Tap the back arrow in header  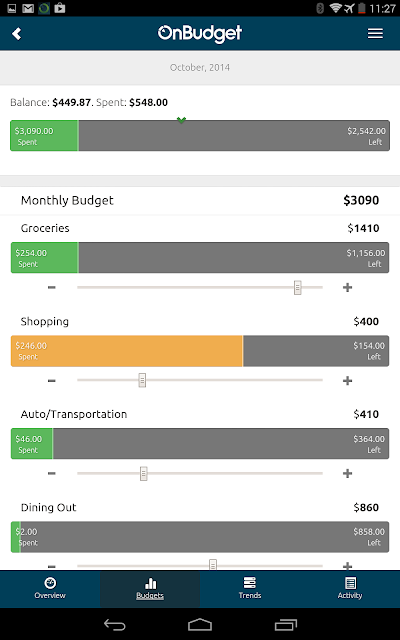tap(17, 33)
